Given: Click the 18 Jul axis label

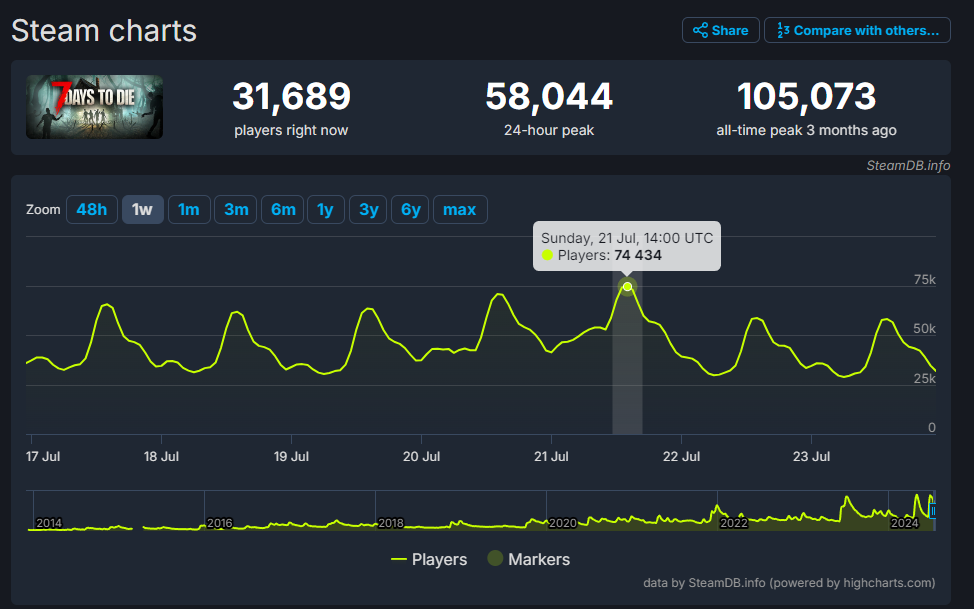Looking at the screenshot, I should (x=162, y=456).
